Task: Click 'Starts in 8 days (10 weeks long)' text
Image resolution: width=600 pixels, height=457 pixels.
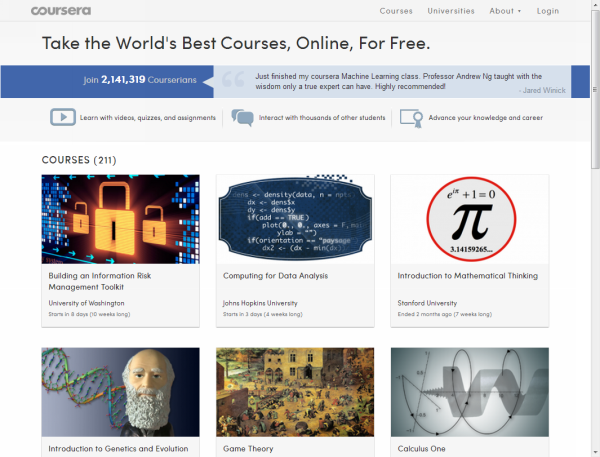Action: 89,314
